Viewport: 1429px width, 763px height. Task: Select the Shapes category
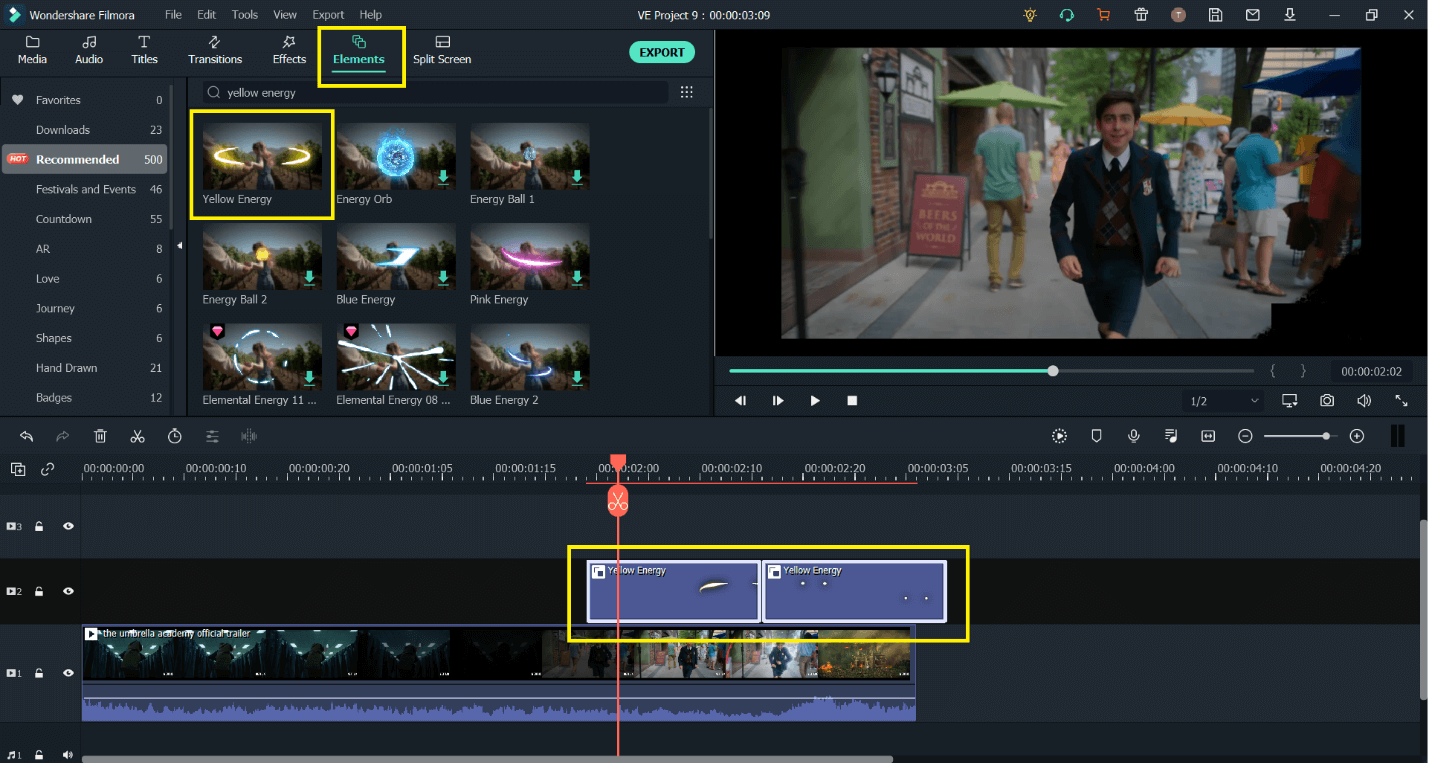coord(86,338)
